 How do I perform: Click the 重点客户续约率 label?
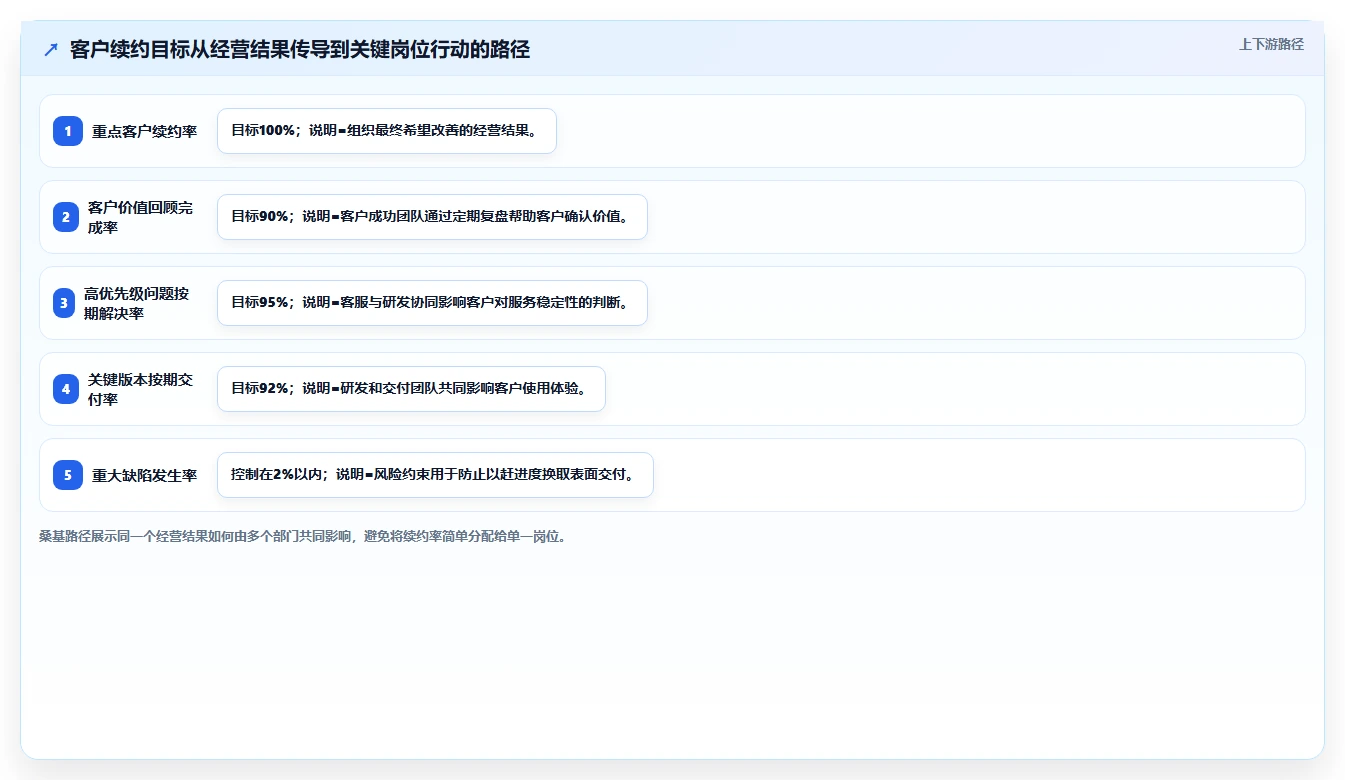pyautogui.click(x=145, y=131)
